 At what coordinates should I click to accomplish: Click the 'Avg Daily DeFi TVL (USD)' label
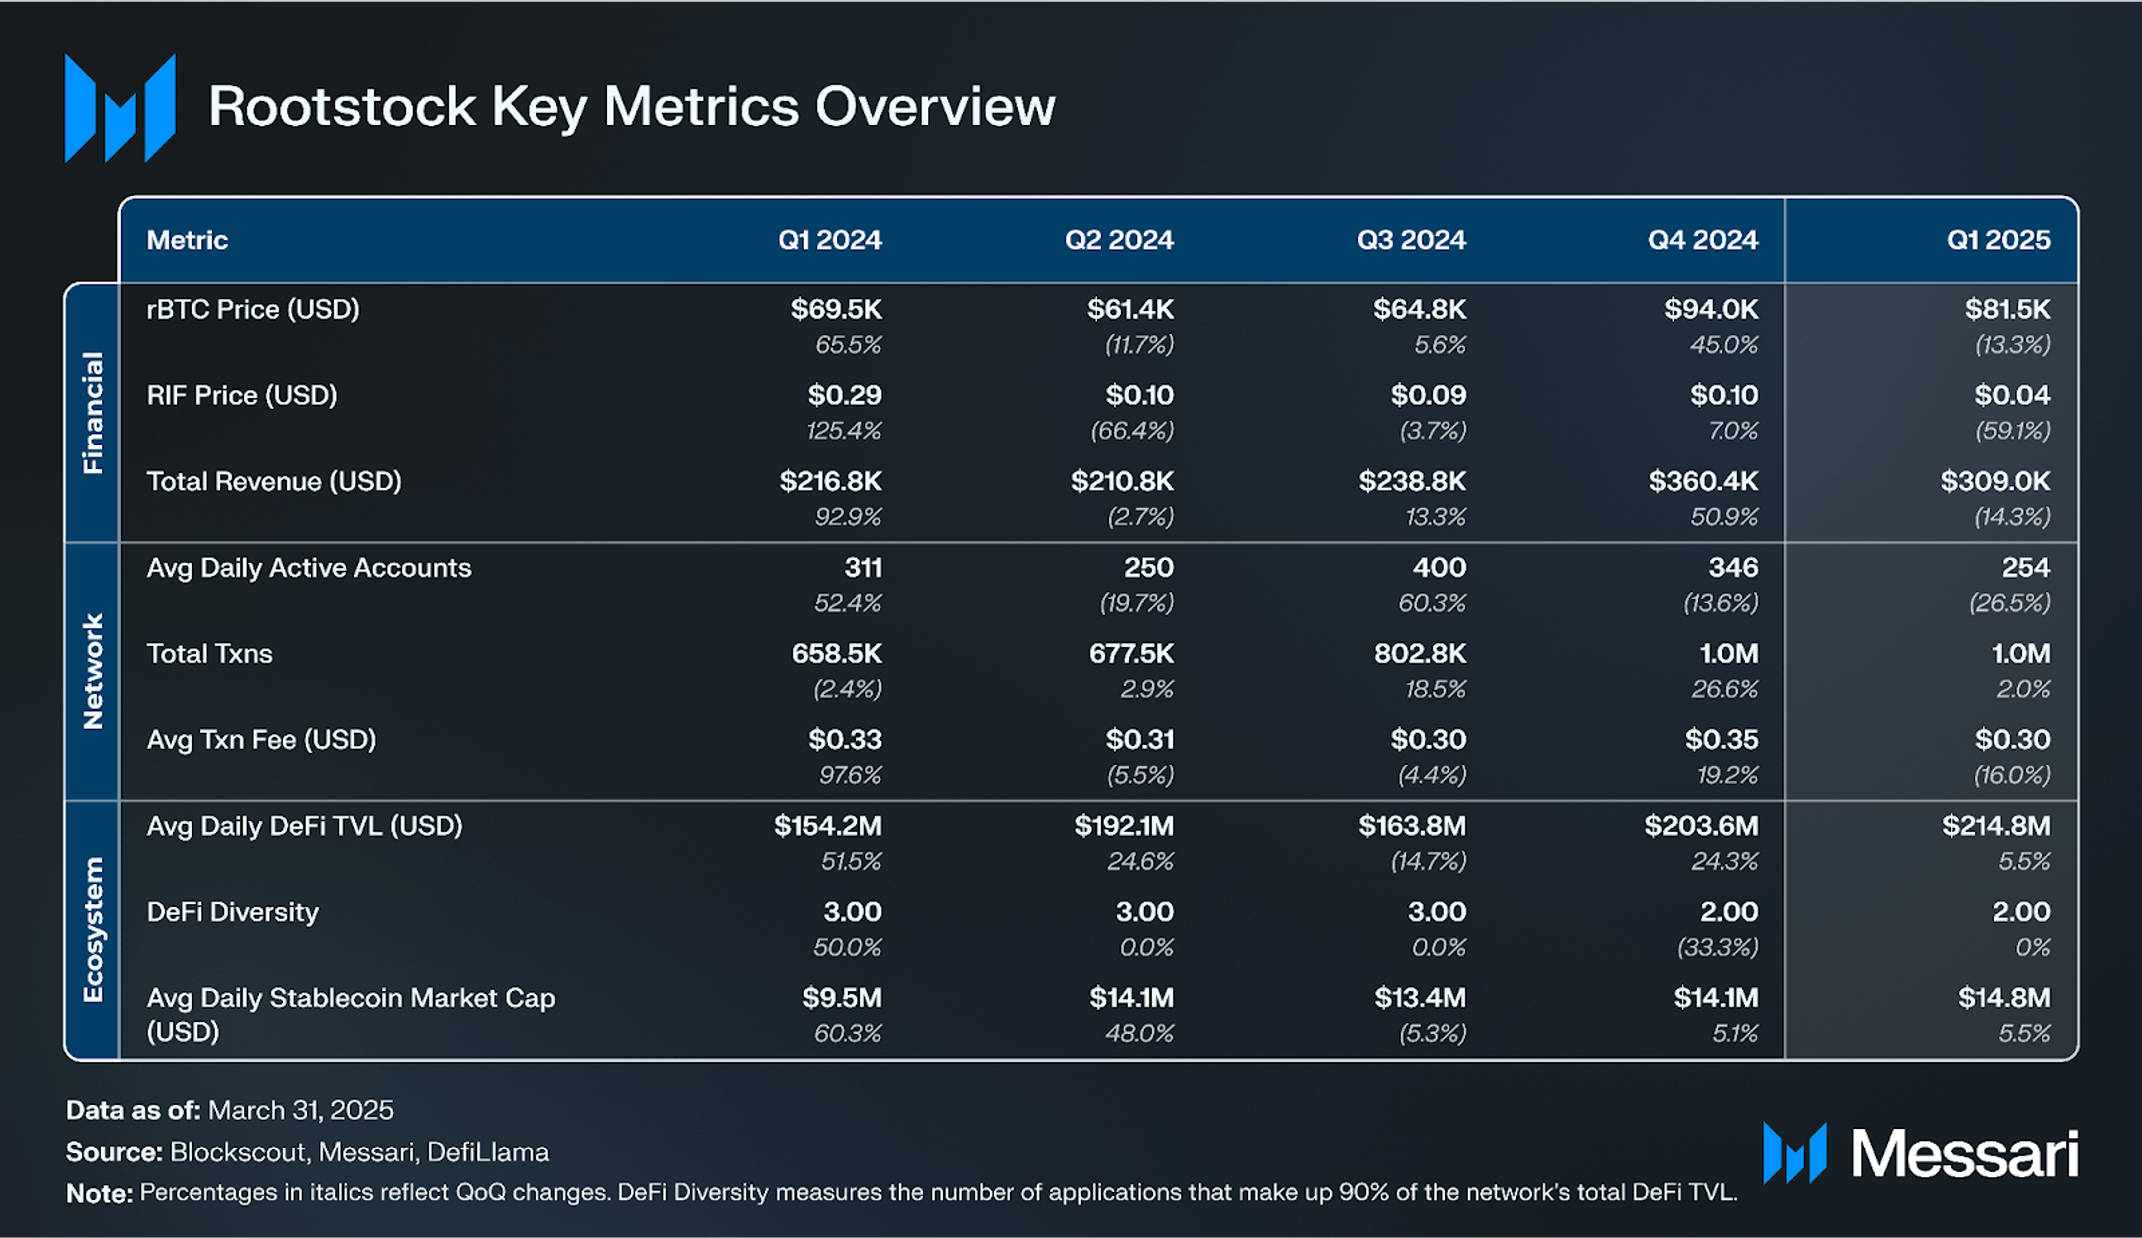(304, 826)
